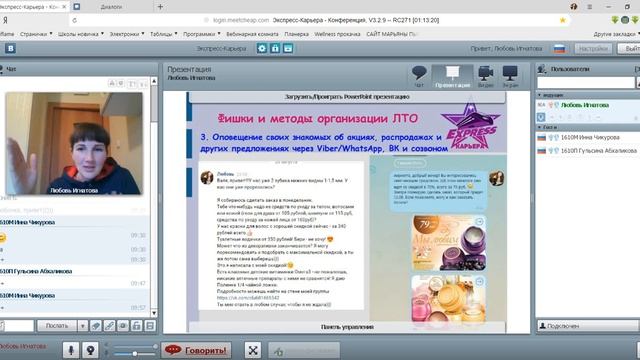Open the Чат panel menu icon

point(1,69)
